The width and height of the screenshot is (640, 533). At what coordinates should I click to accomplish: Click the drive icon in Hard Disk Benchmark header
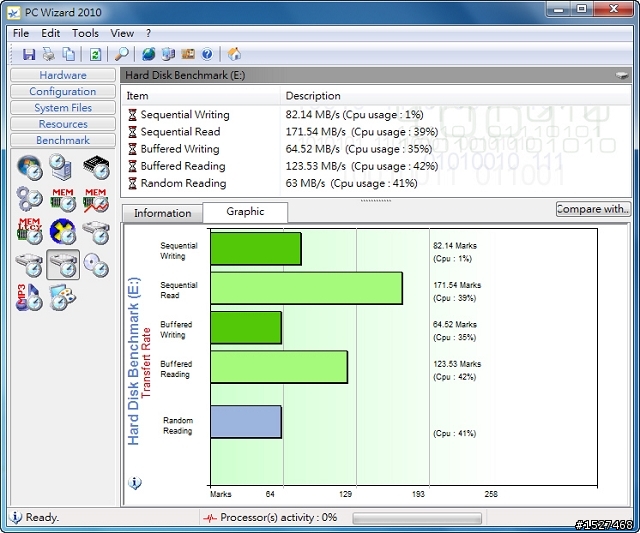point(621,75)
